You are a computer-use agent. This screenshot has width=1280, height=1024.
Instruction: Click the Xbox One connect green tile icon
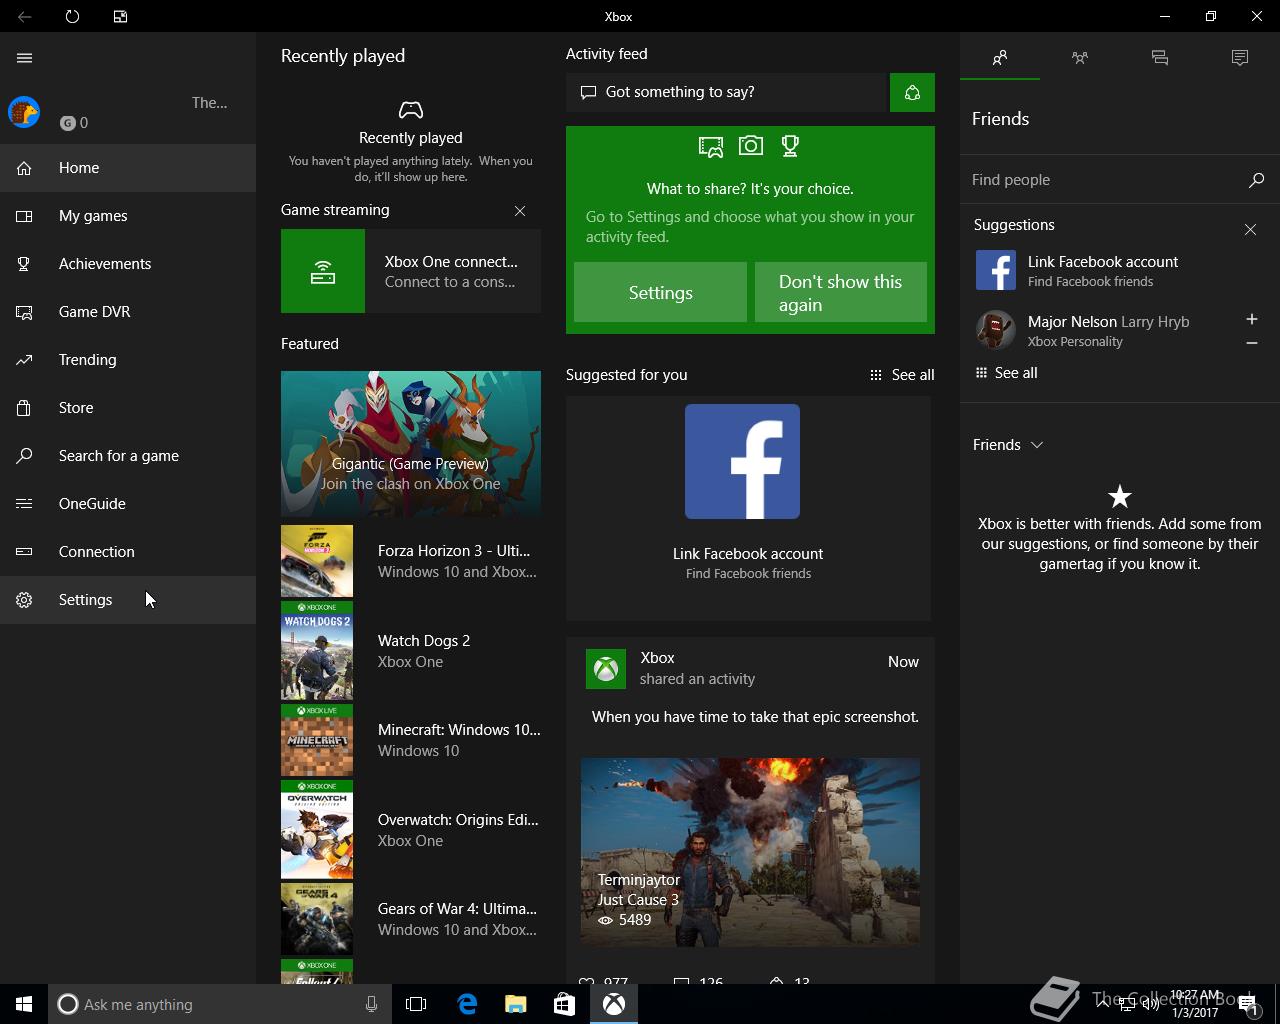(323, 271)
